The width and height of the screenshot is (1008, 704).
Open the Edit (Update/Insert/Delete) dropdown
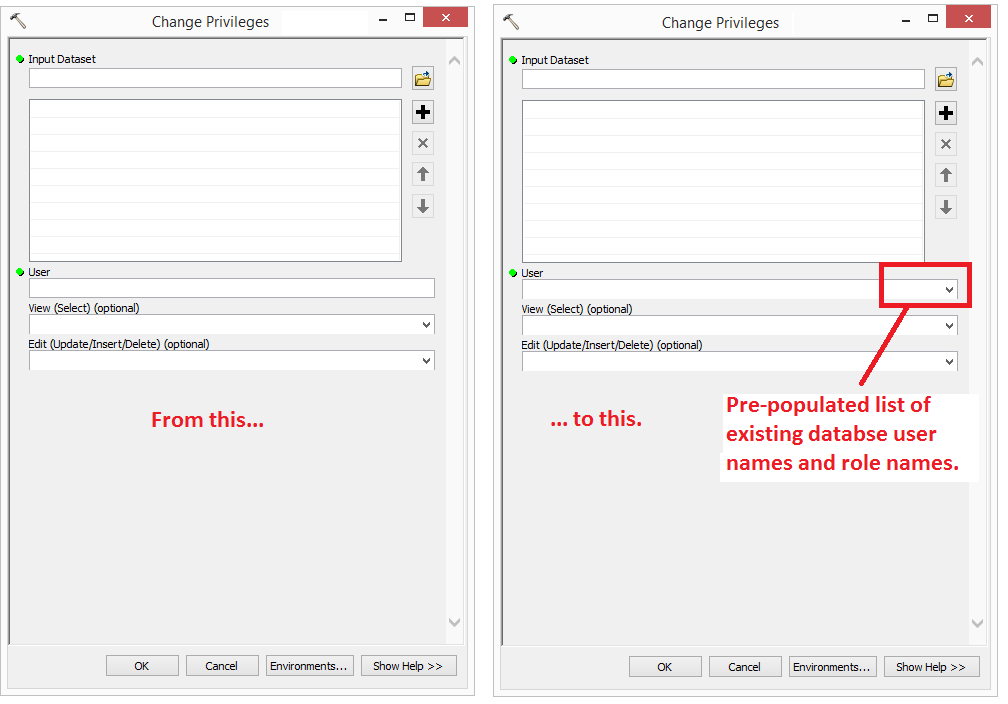(x=426, y=360)
